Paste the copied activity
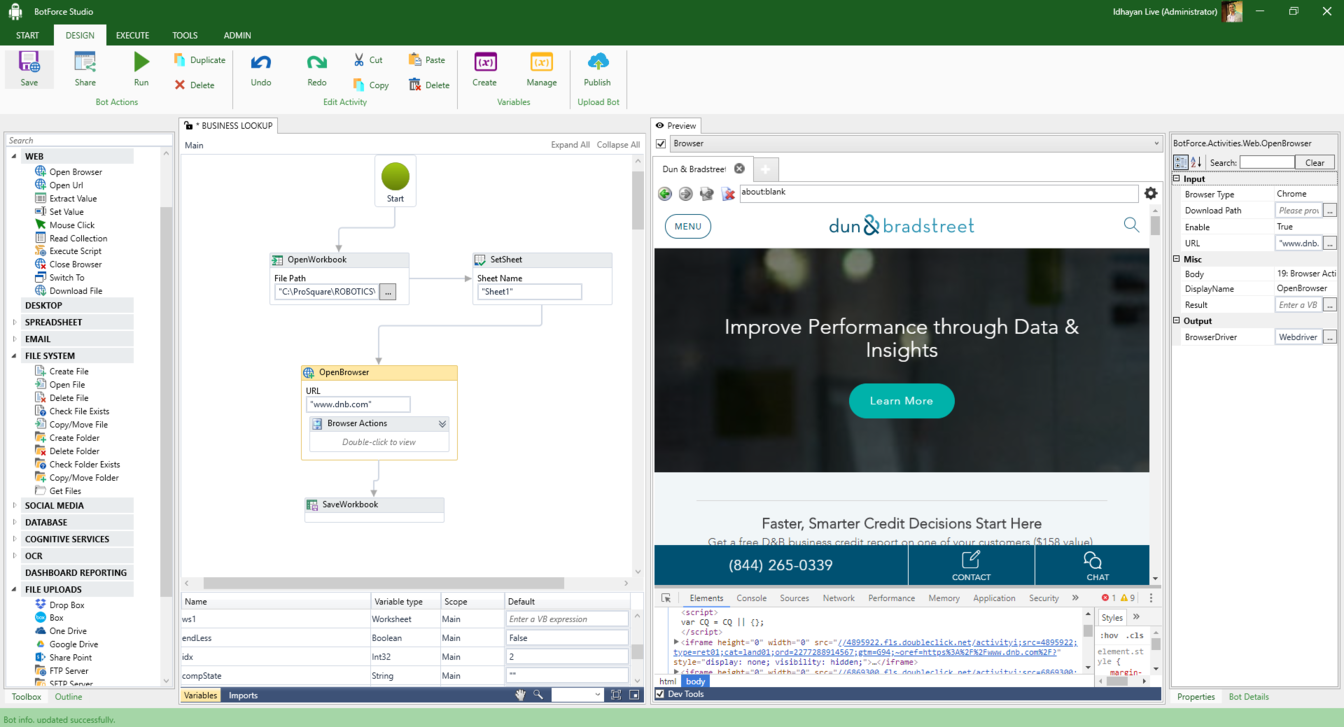The width and height of the screenshot is (1344, 727). [x=427, y=60]
